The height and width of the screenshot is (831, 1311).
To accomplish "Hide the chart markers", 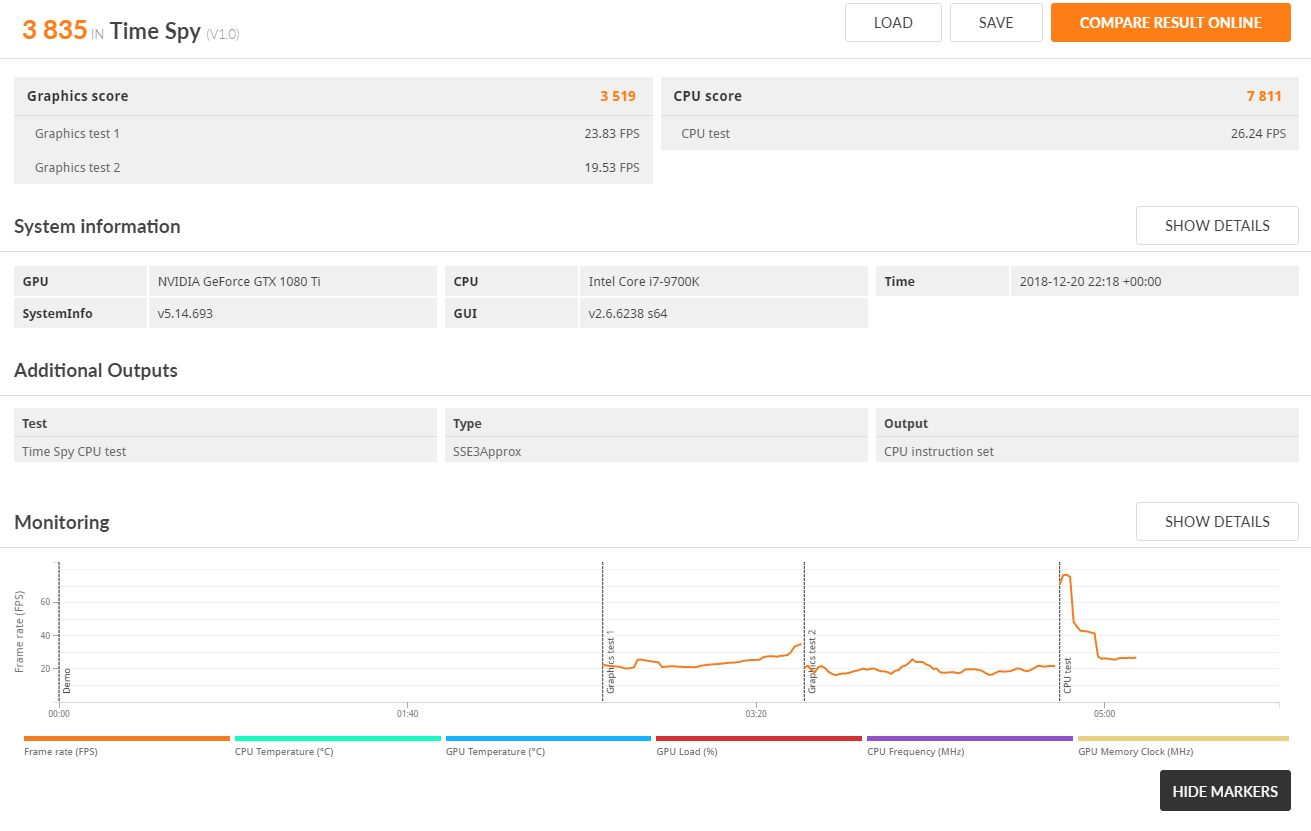I will (1225, 791).
